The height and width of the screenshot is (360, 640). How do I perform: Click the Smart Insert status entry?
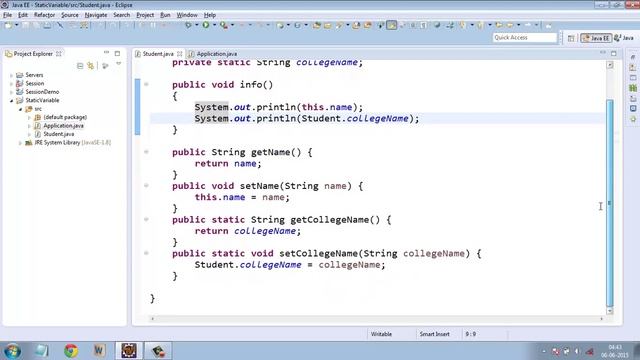434,334
